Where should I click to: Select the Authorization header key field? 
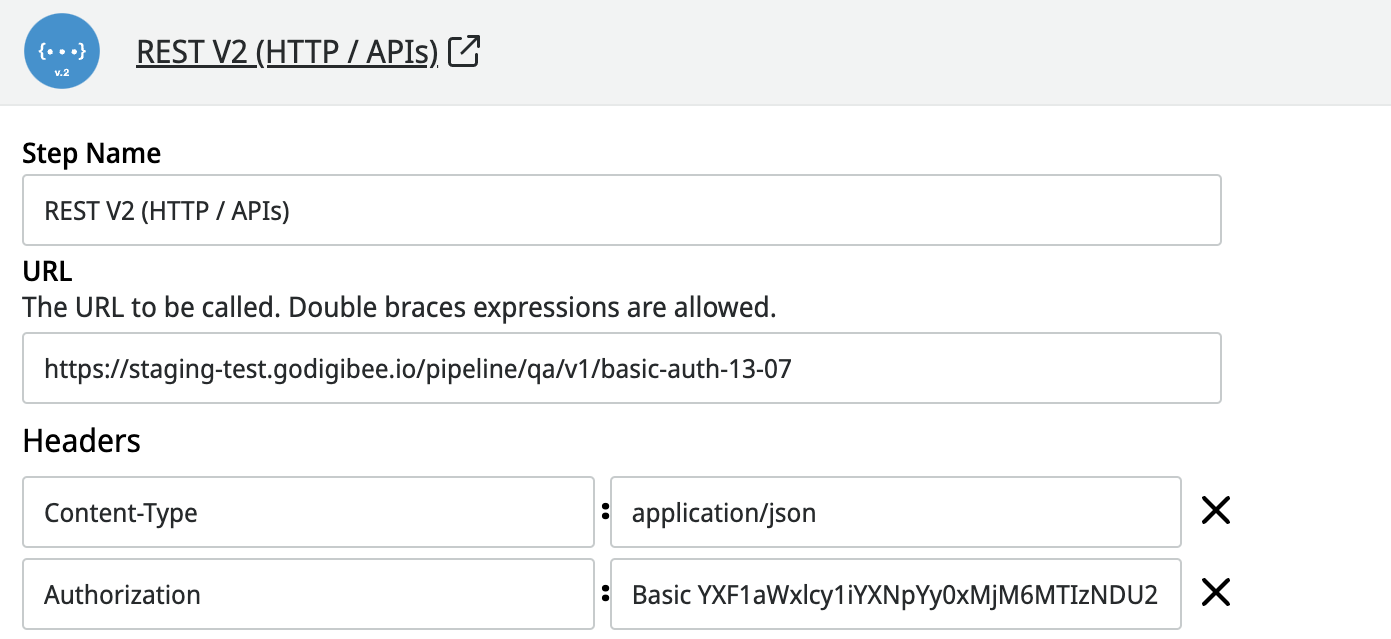pos(308,594)
